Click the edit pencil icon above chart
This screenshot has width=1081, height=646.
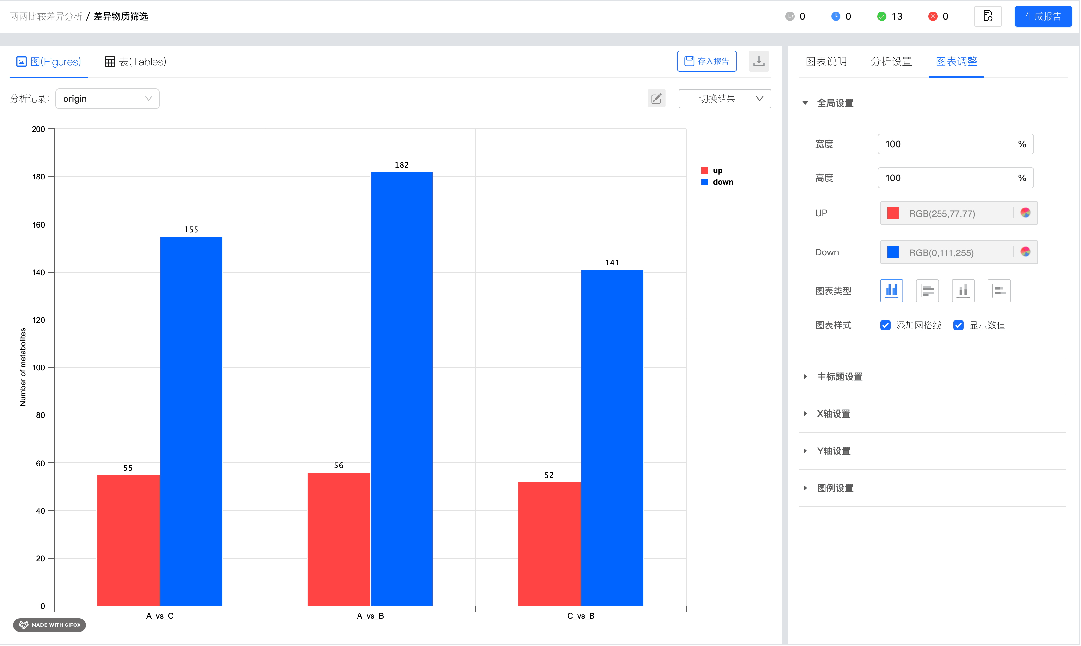tap(656, 99)
